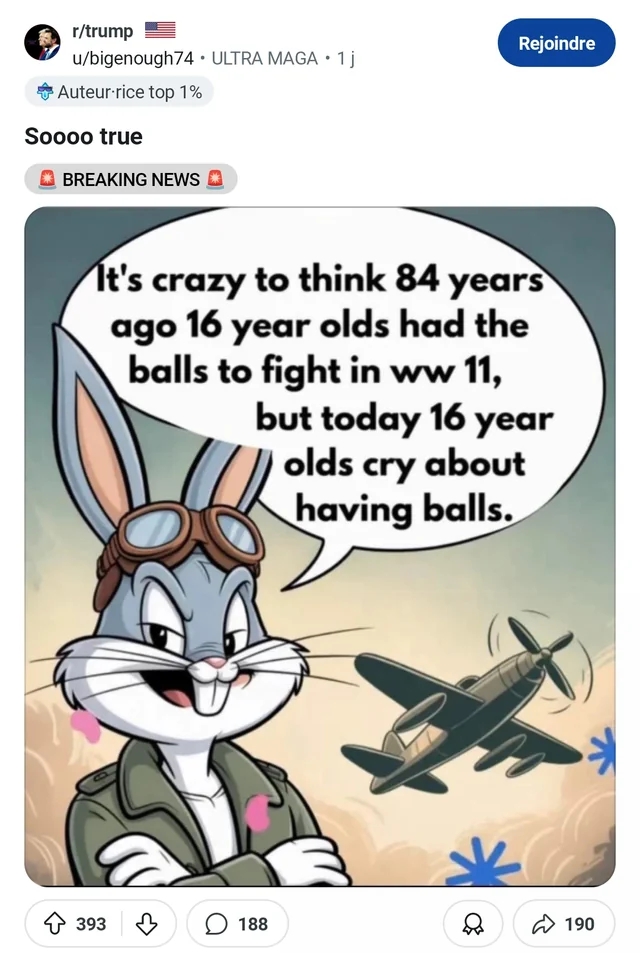The width and height of the screenshot is (640, 953).
Task: Tap the top 1% author badge icon
Action: [45, 92]
